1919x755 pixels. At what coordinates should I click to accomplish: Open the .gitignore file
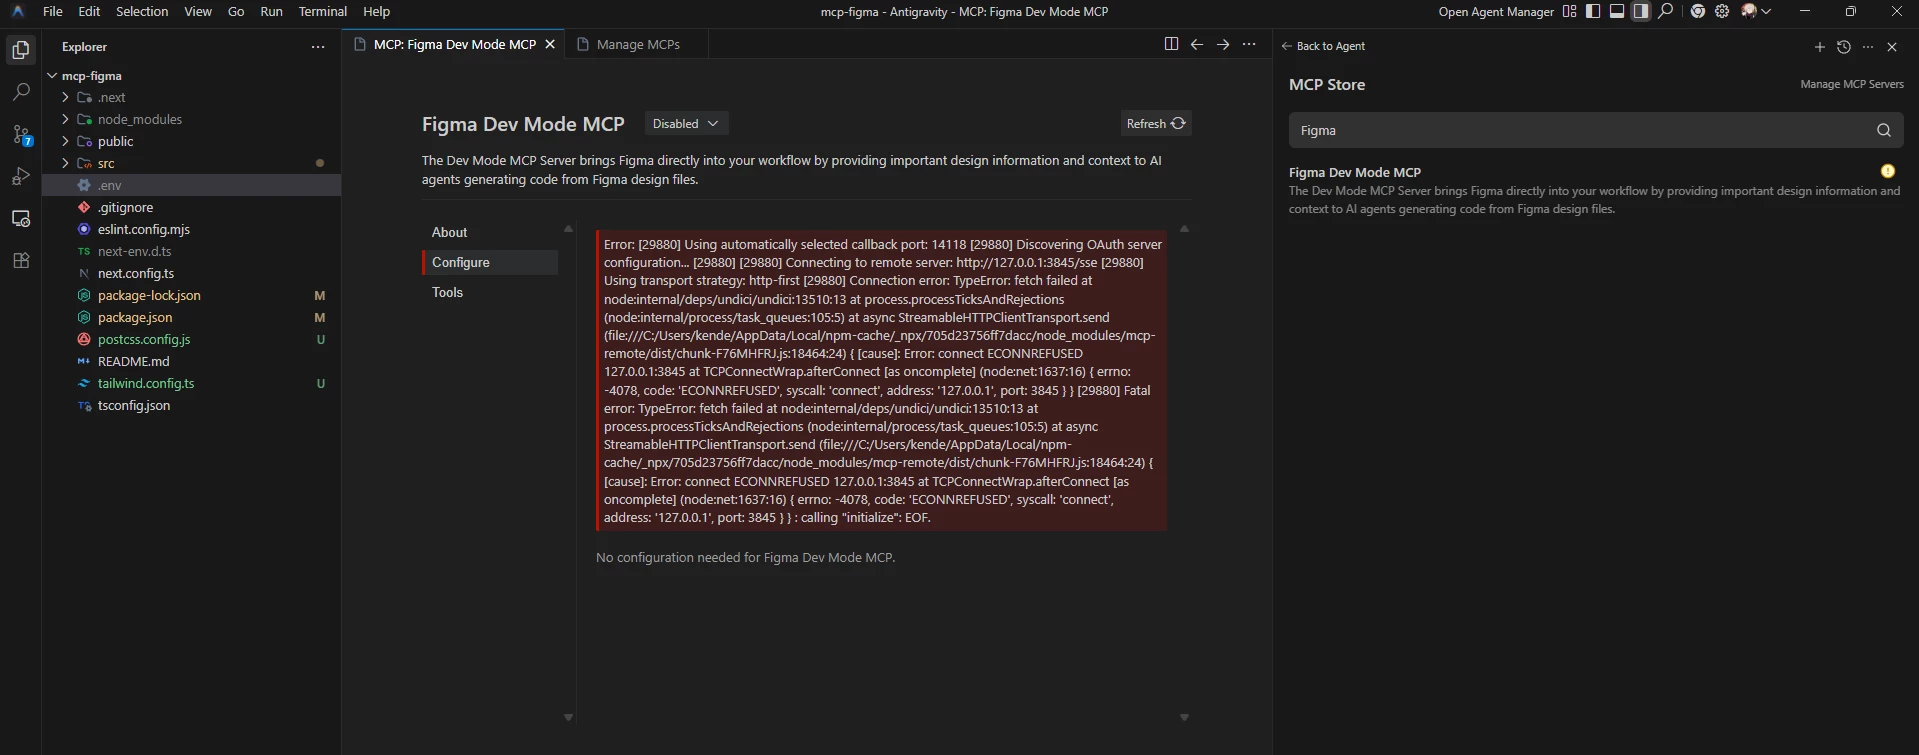(x=192, y=207)
